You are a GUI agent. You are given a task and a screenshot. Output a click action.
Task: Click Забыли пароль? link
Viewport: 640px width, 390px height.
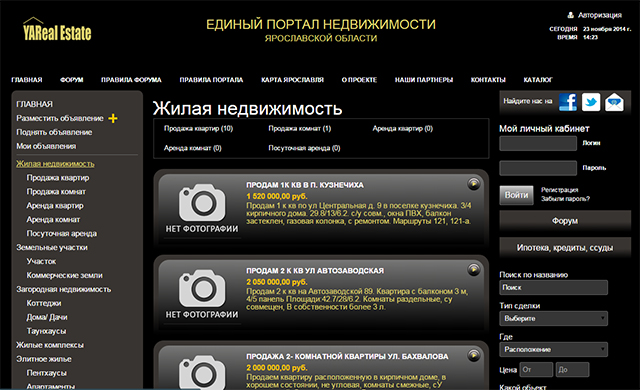[565, 199]
